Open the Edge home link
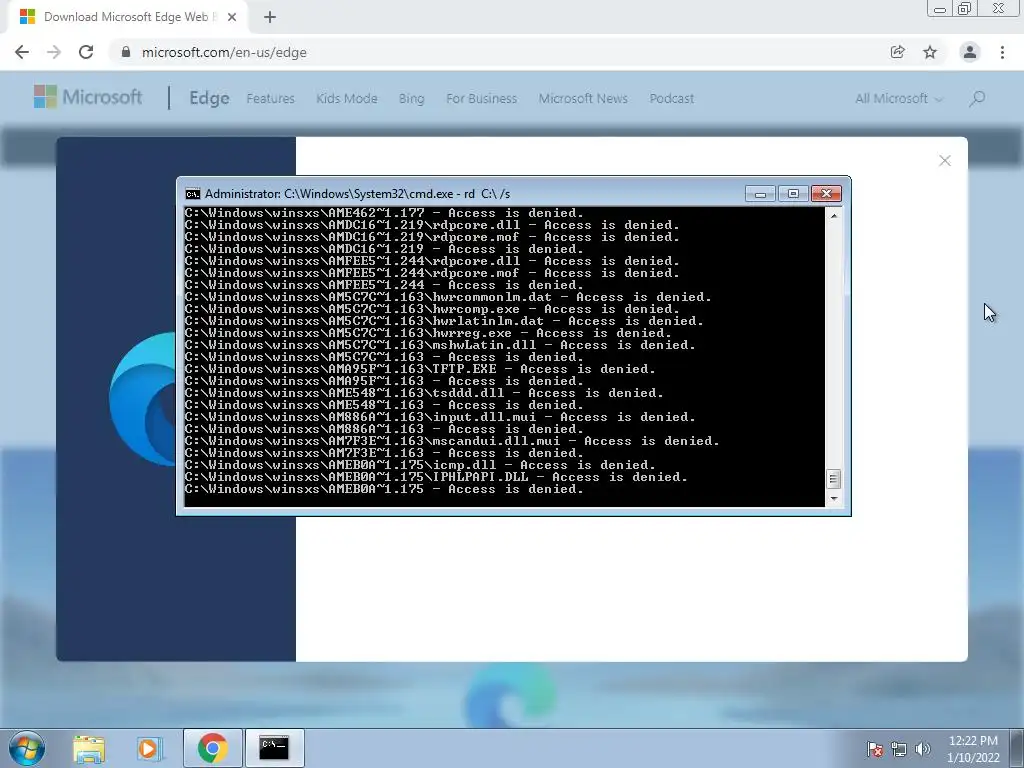 click(209, 98)
